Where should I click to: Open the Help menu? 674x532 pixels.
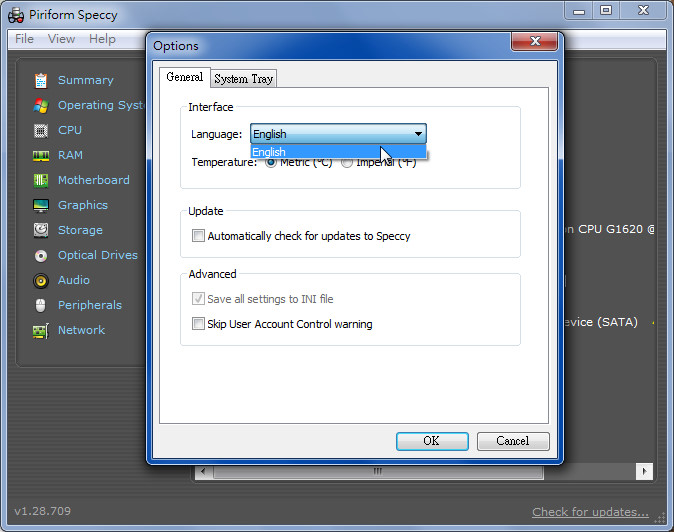click(x=102, y=39)
